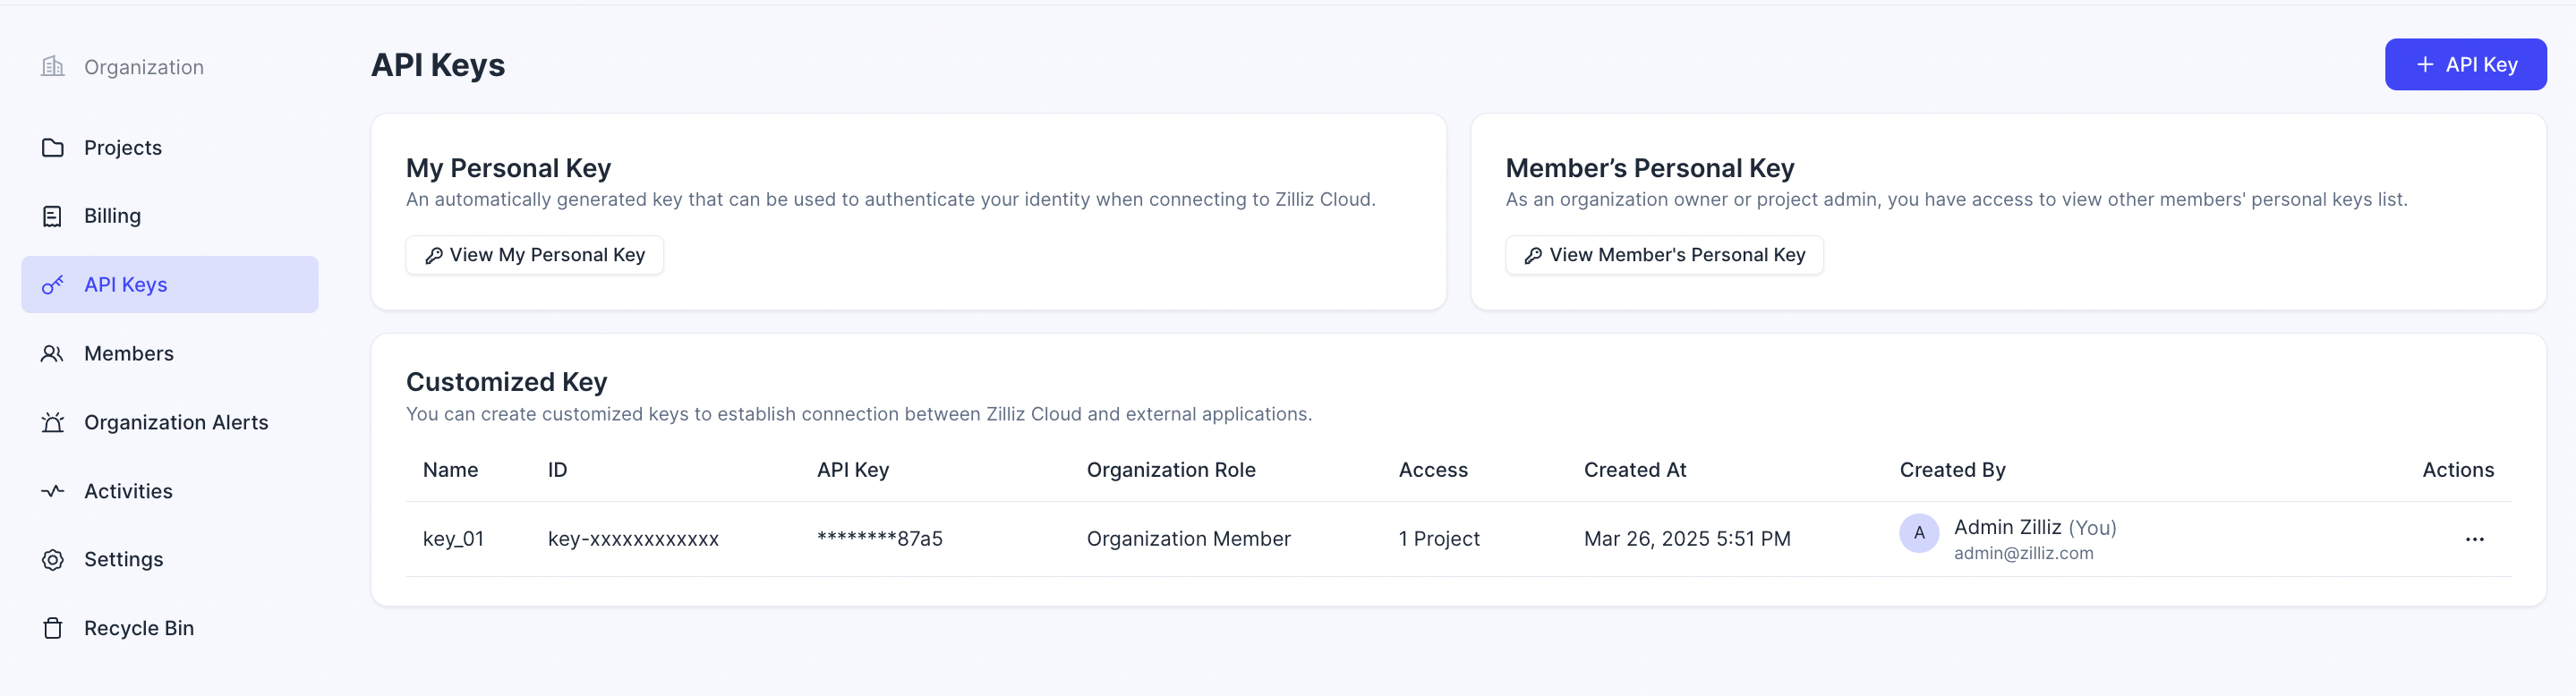Click the Organization Alerts siren icon
Viewport: 2576px width, 696px height.
[52, 423]
